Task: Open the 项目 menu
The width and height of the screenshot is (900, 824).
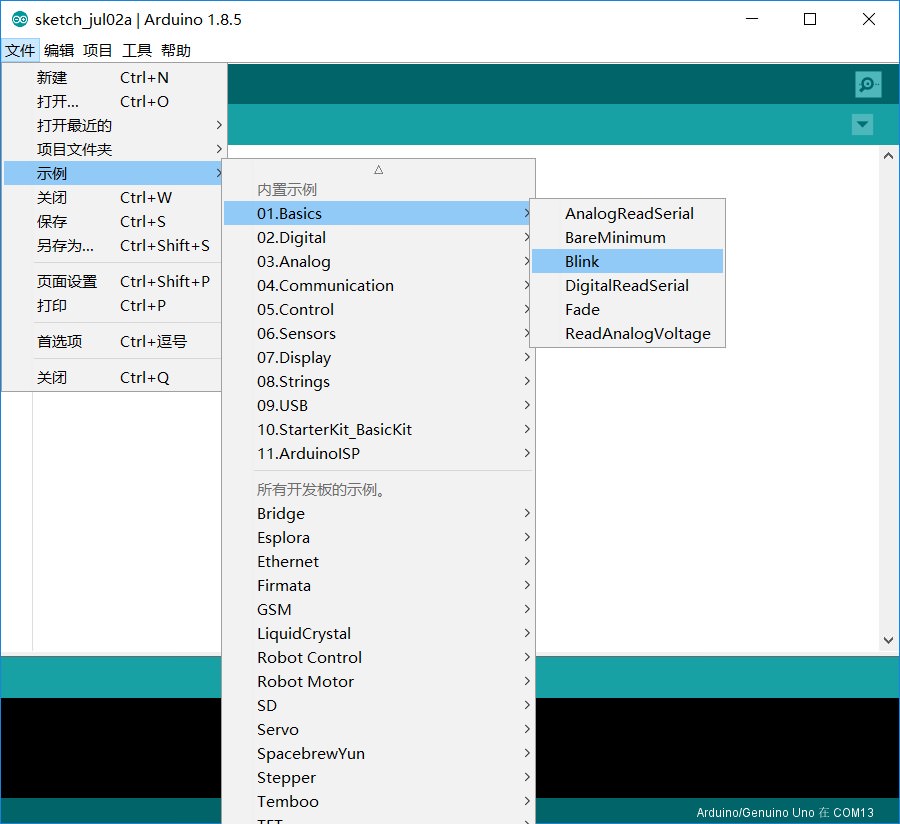Action: 98,50
